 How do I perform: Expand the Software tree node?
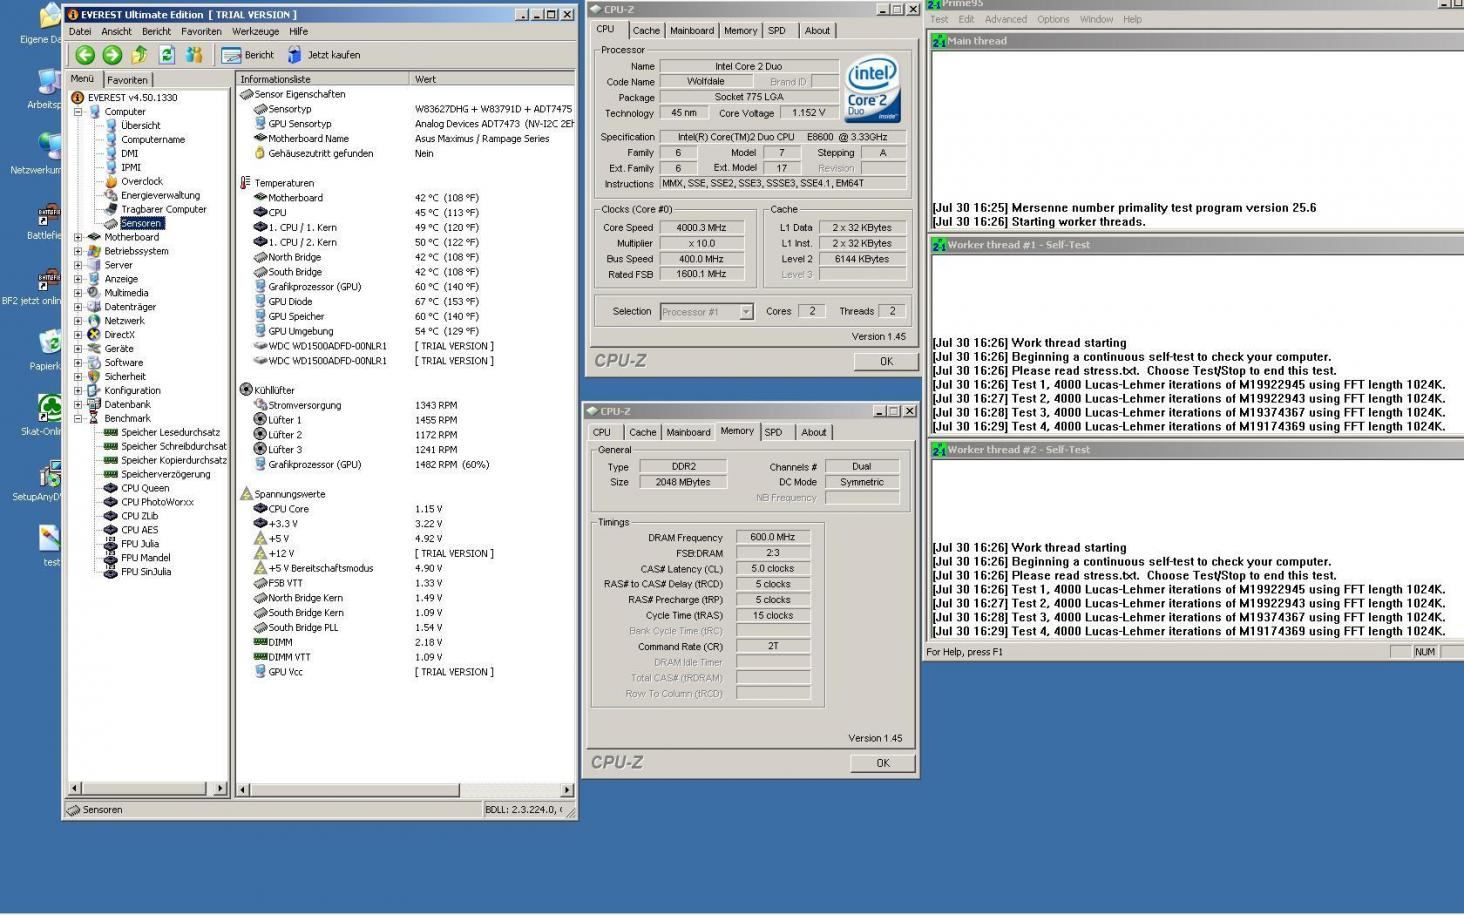[x=78, y=363]
